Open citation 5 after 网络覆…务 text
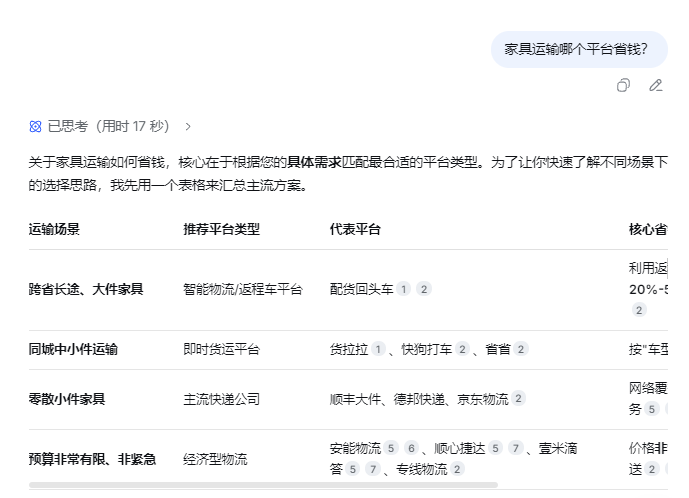The height and width of the screenshot is (498, 689). [x=652, y=409]
